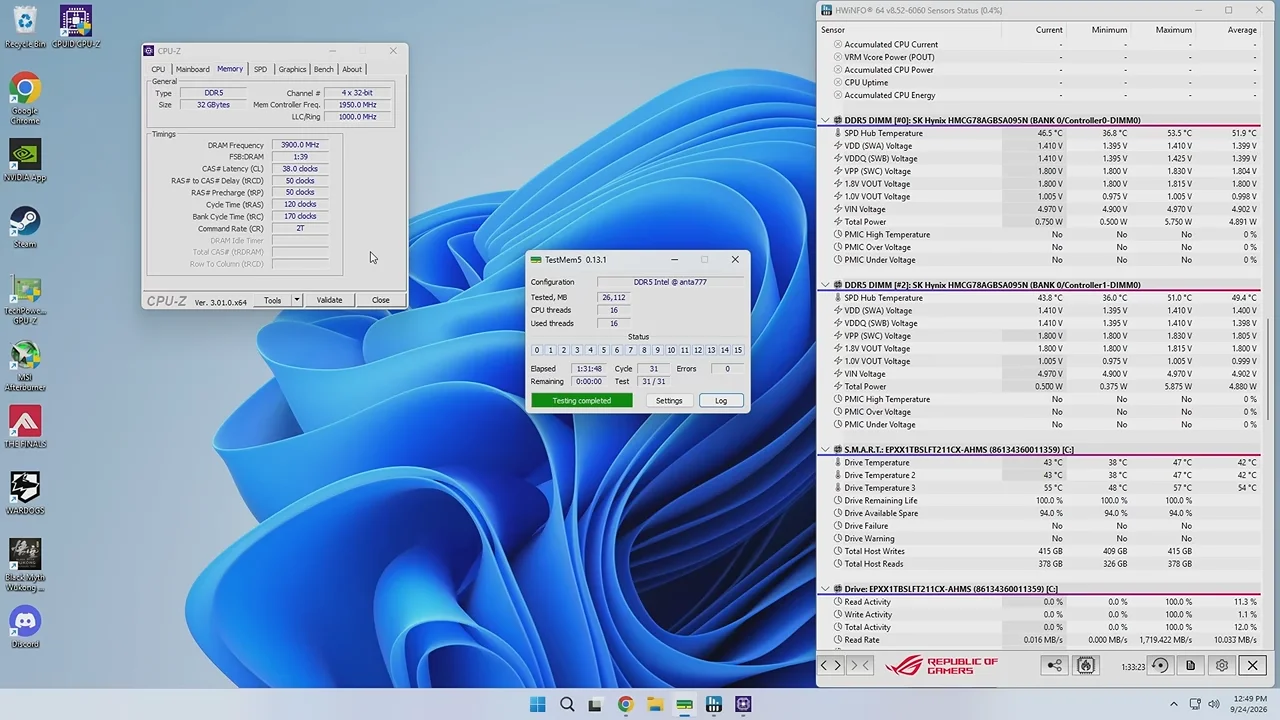Switch to CPU tab in CPU-Z
The height and width of the screenshot is (720, 1280).
[158, 69]
